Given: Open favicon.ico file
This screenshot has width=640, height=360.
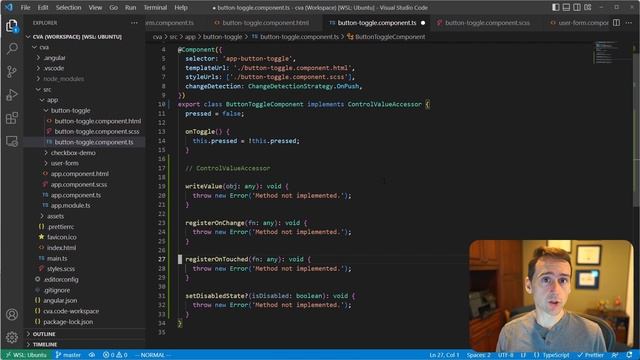Looking at the screenshot, I should [x=84, y=237].
